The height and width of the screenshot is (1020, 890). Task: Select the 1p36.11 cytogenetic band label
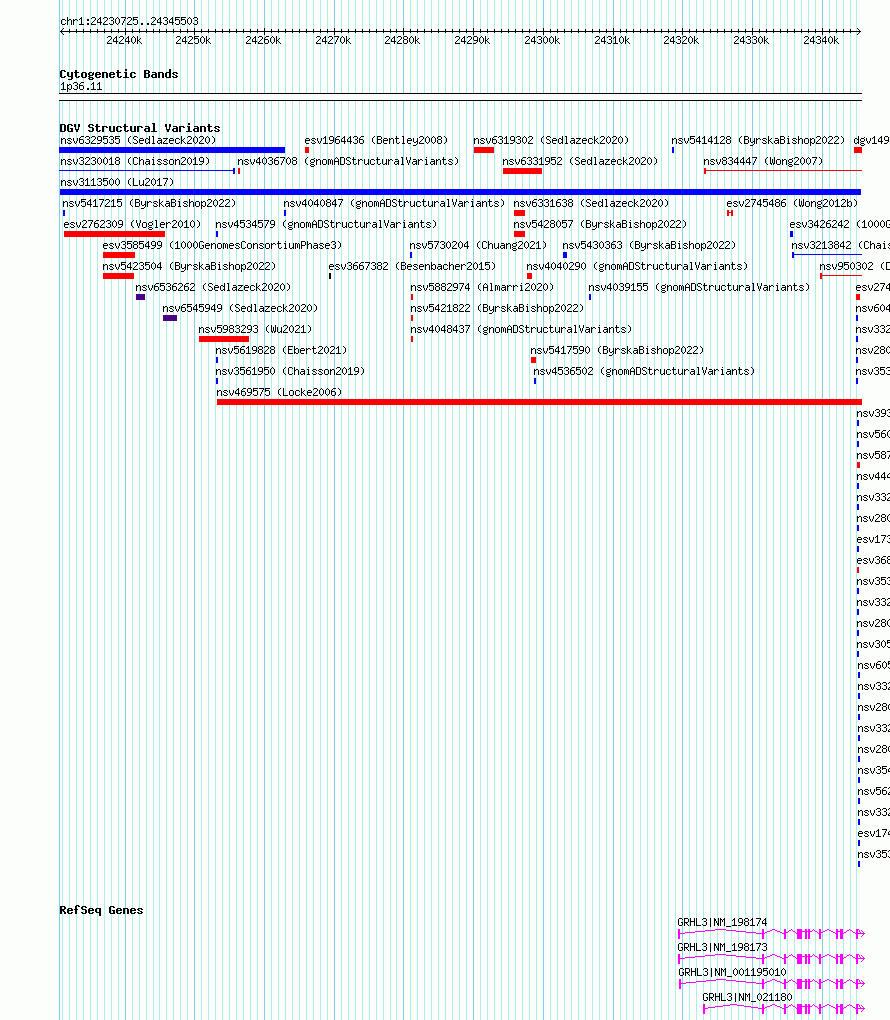(x=81, y=87)
